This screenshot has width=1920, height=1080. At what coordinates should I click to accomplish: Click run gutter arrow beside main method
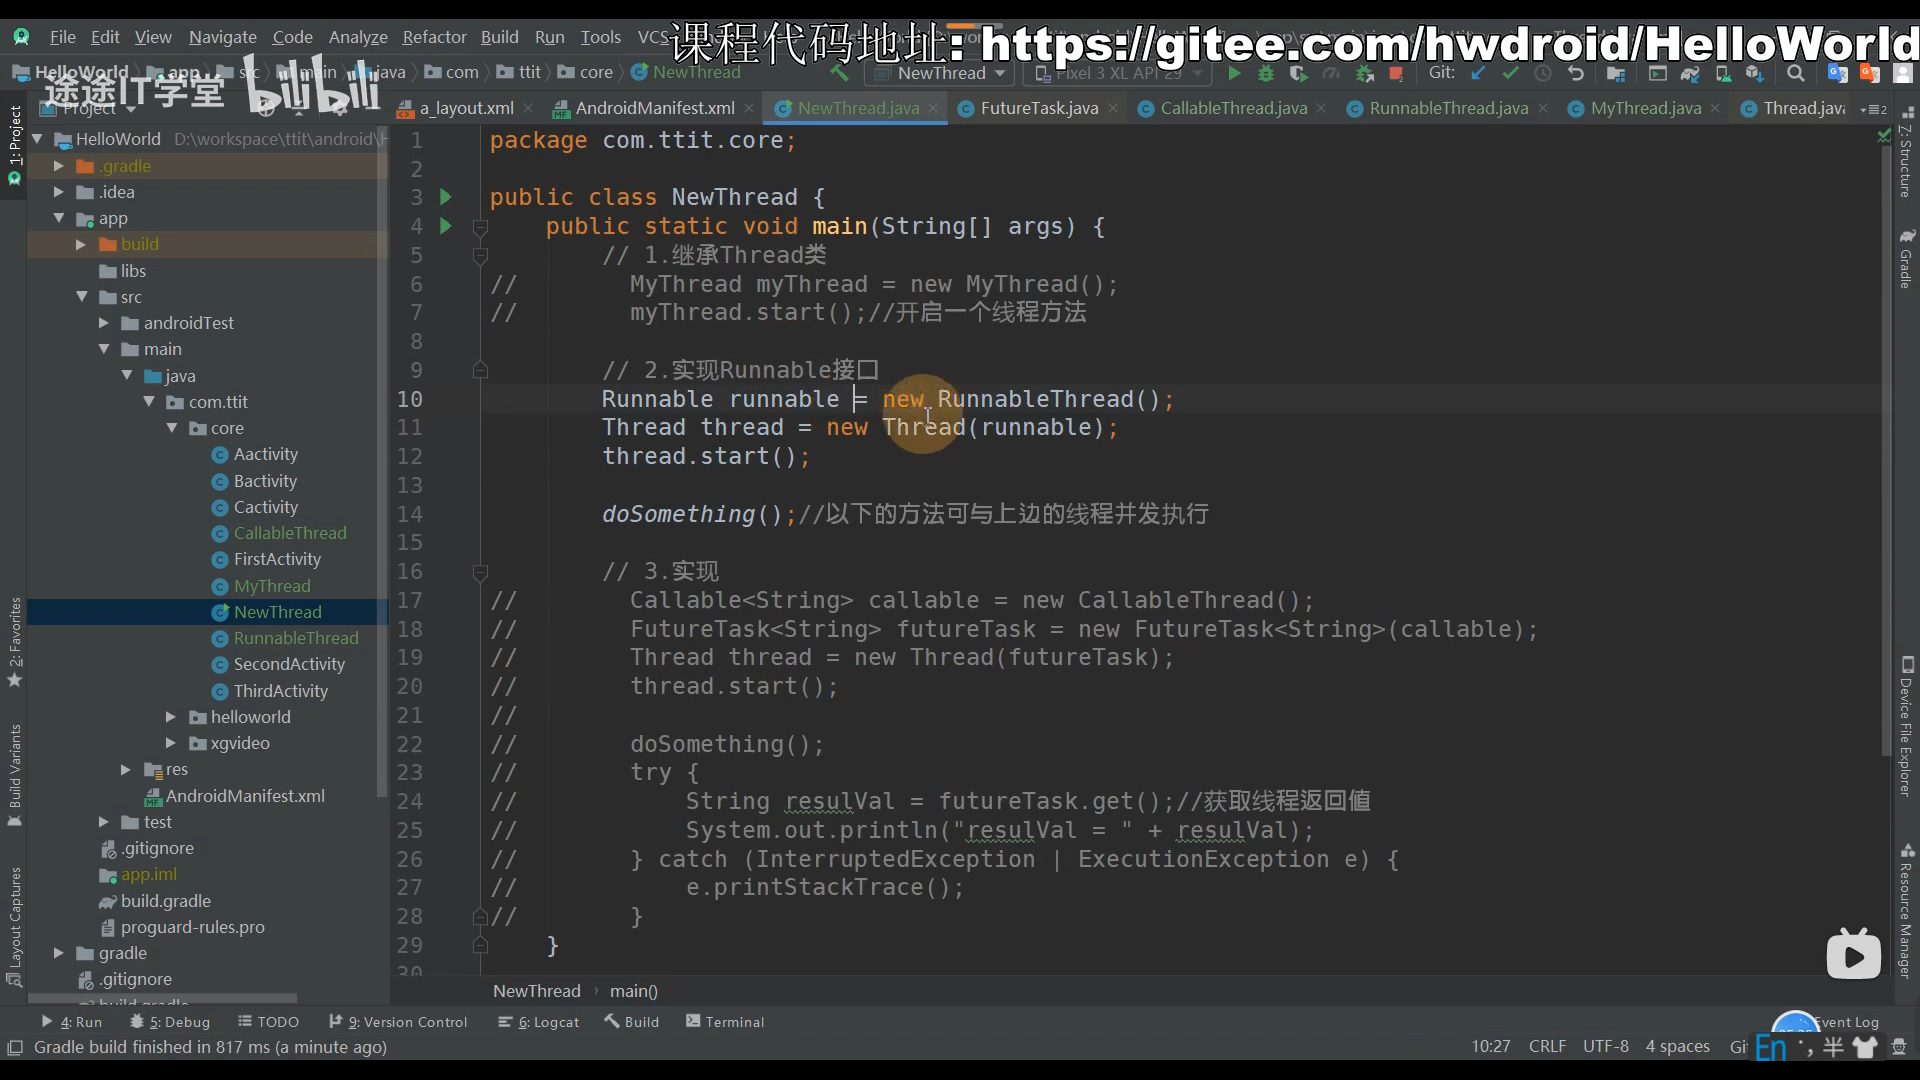pos(446,226)
